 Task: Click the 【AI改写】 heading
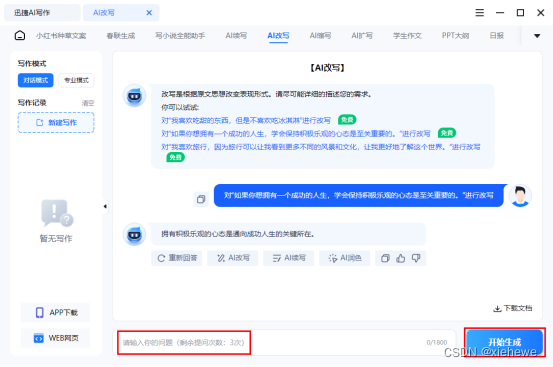tap(327, 68)
